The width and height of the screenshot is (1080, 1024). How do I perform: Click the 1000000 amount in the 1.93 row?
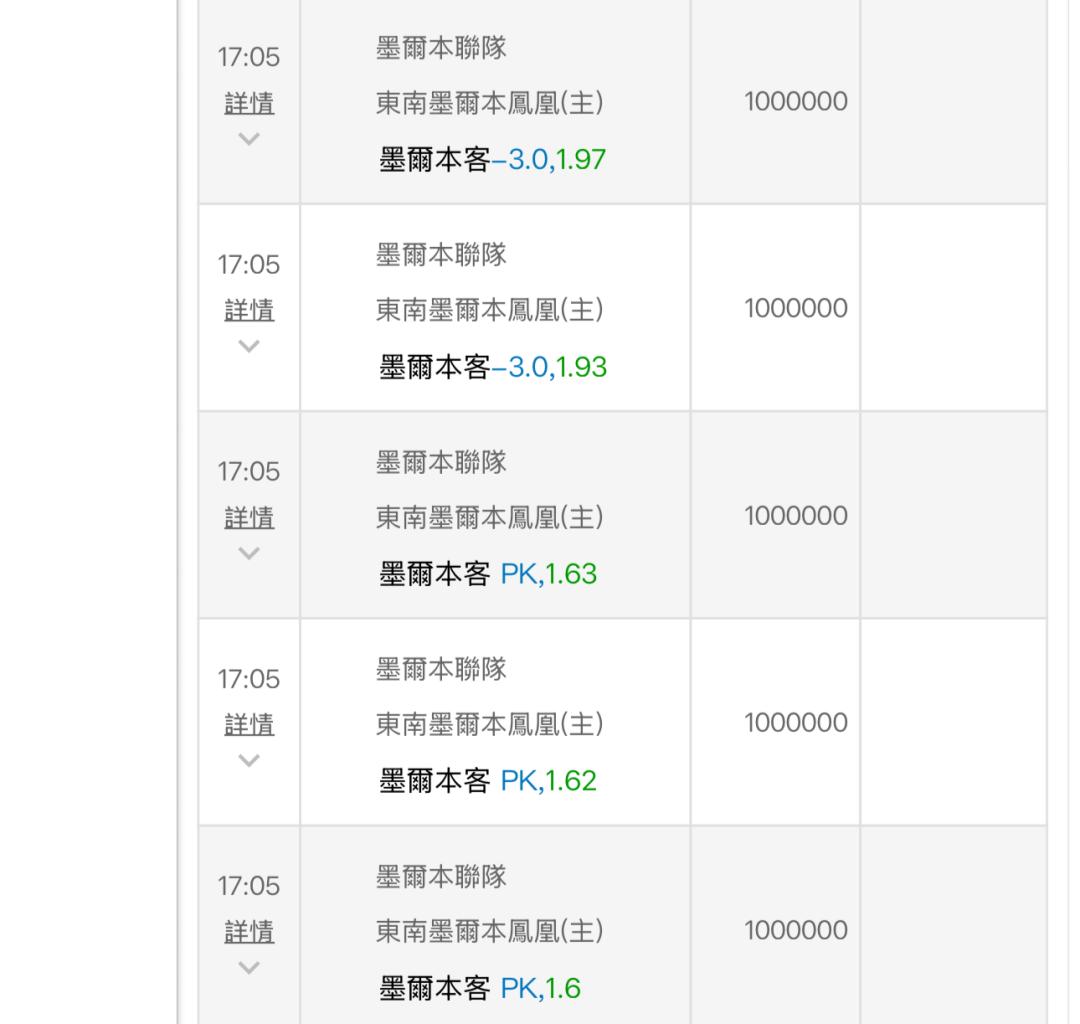[x=795, y=309]
